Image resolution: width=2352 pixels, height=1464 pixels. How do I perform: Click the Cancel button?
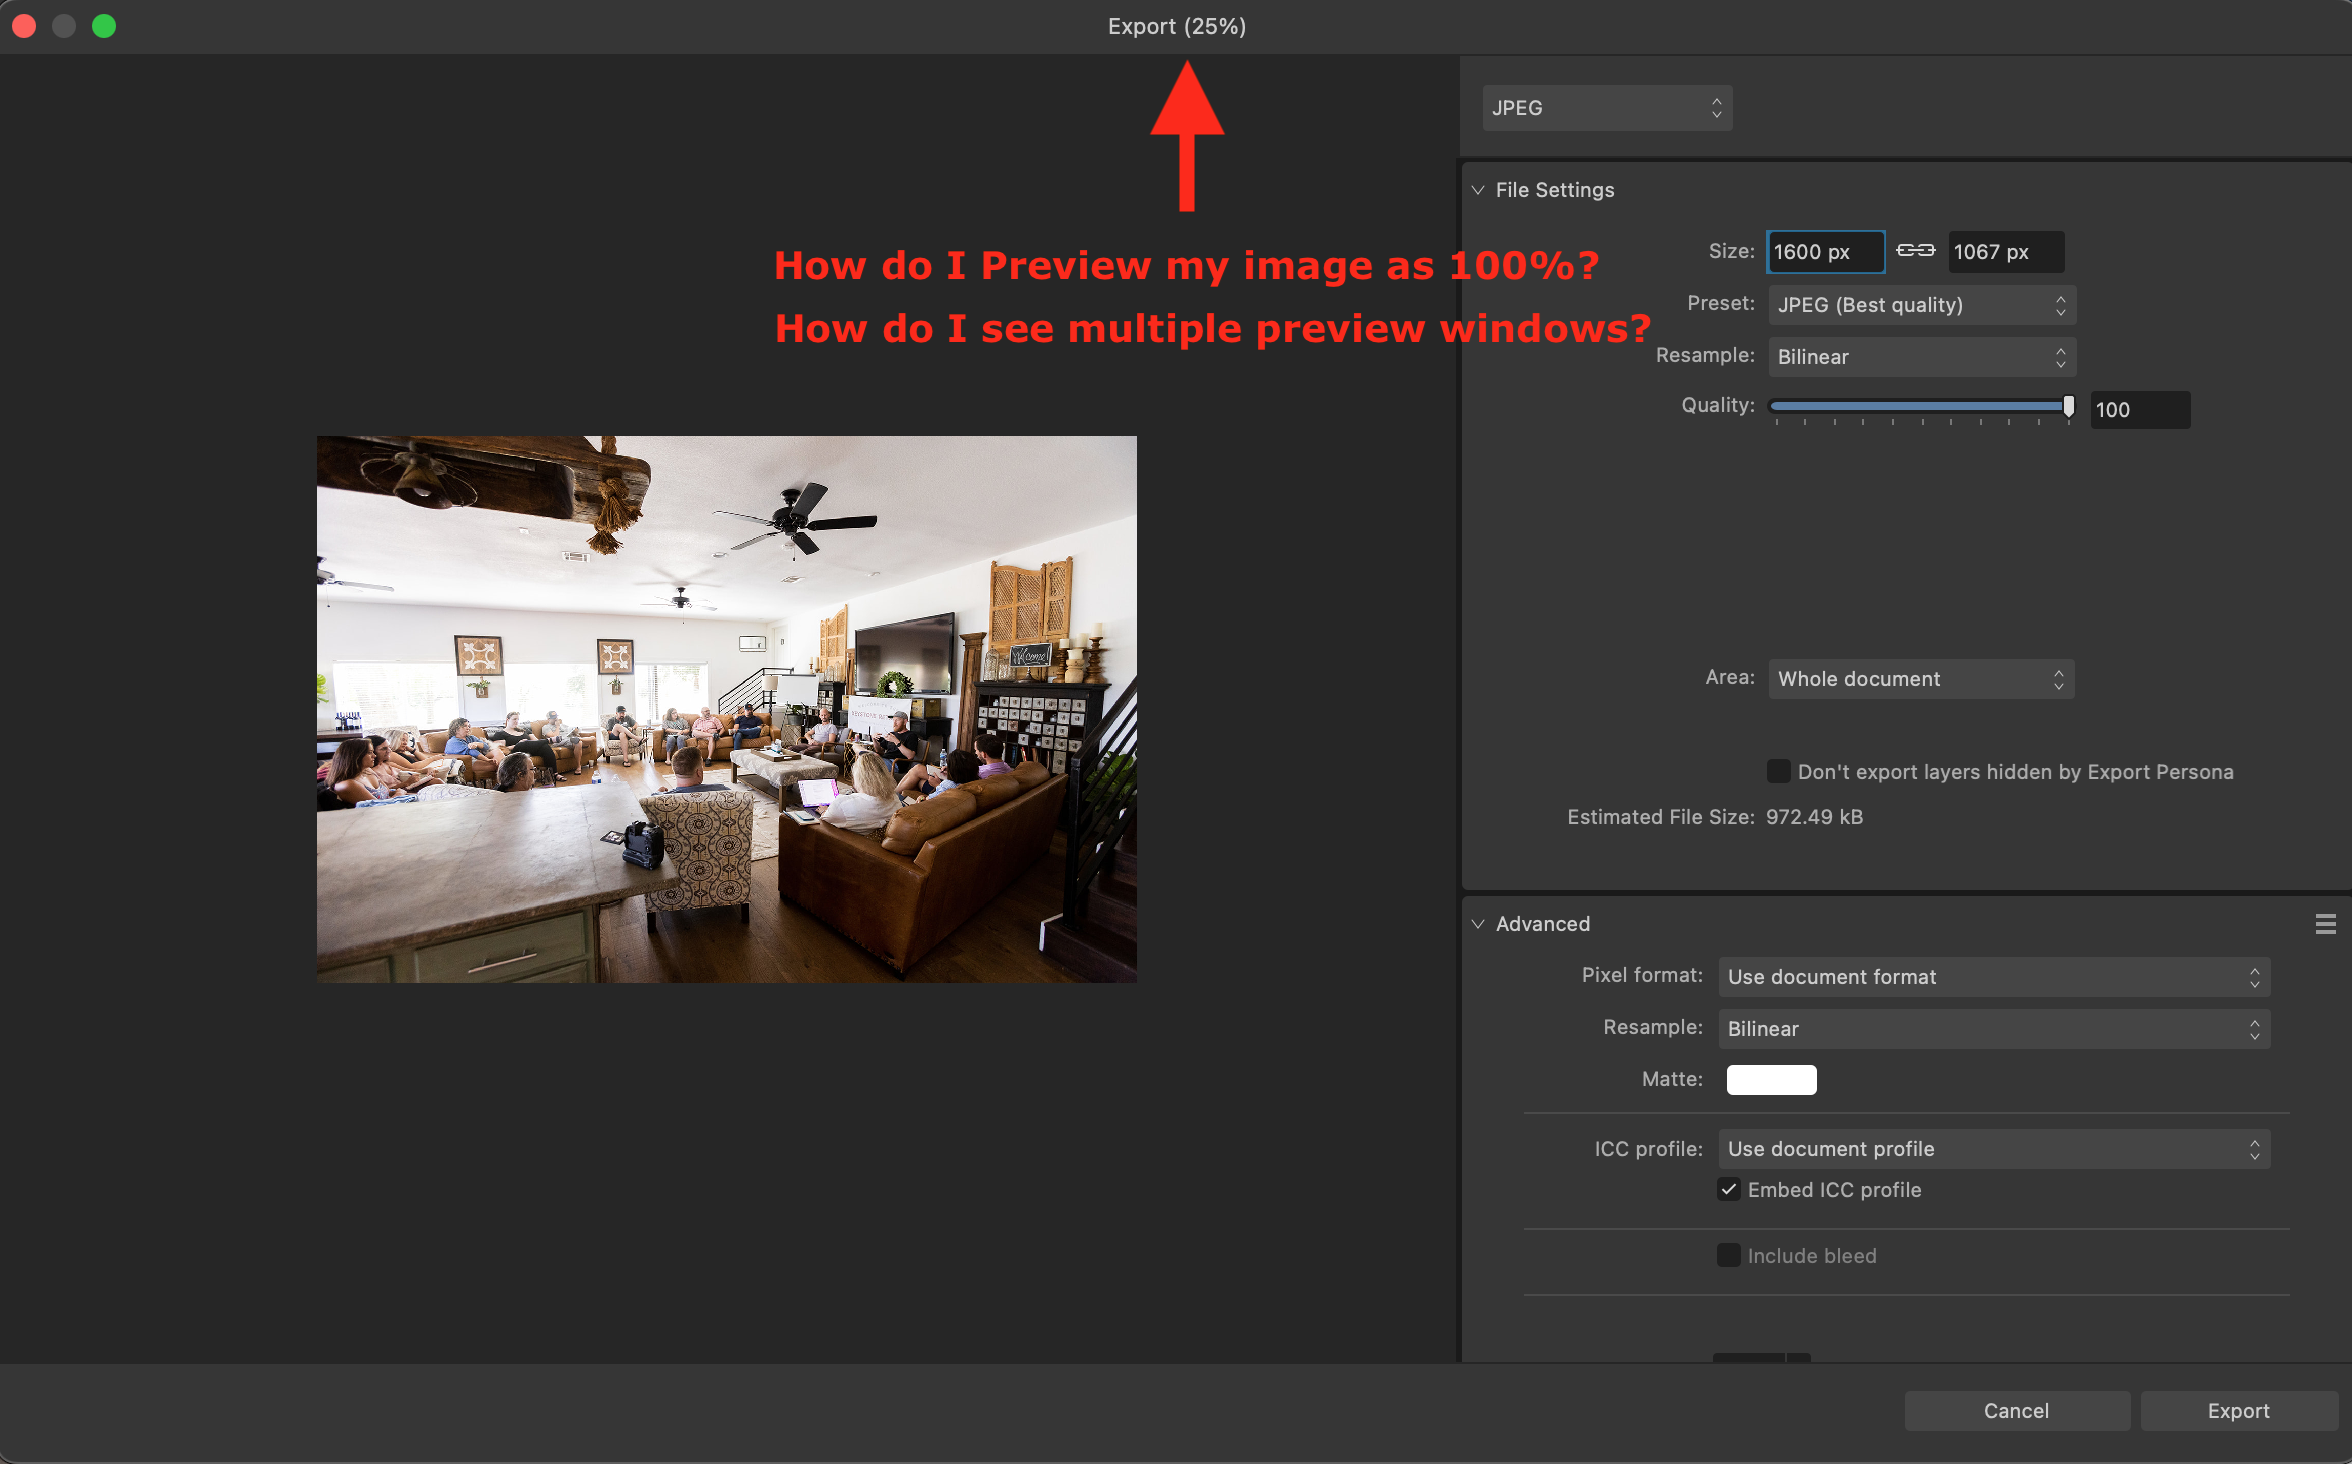(x=2016, y=1411)
